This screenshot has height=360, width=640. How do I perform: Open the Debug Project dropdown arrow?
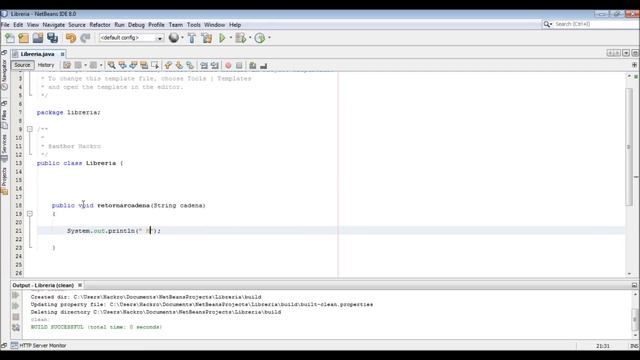250,38
